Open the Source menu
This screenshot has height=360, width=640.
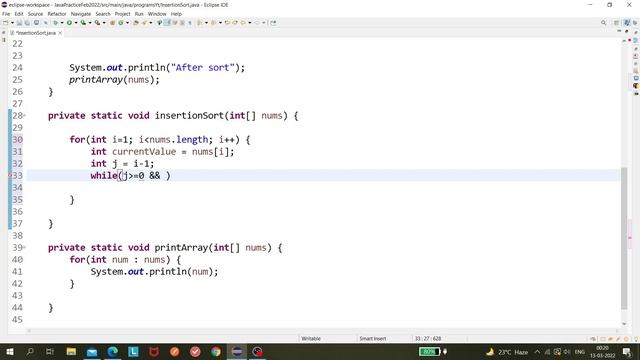tap(35, 14)
